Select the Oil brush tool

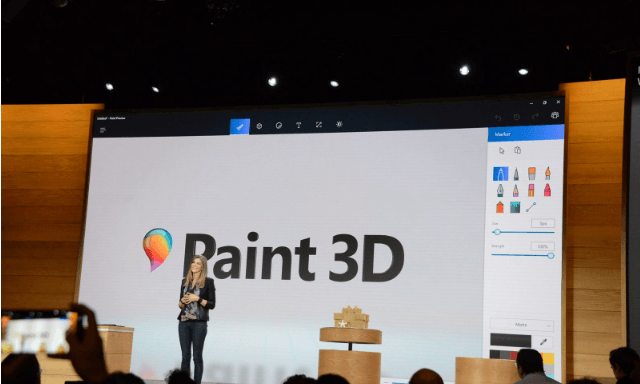(x=531, y=173)
